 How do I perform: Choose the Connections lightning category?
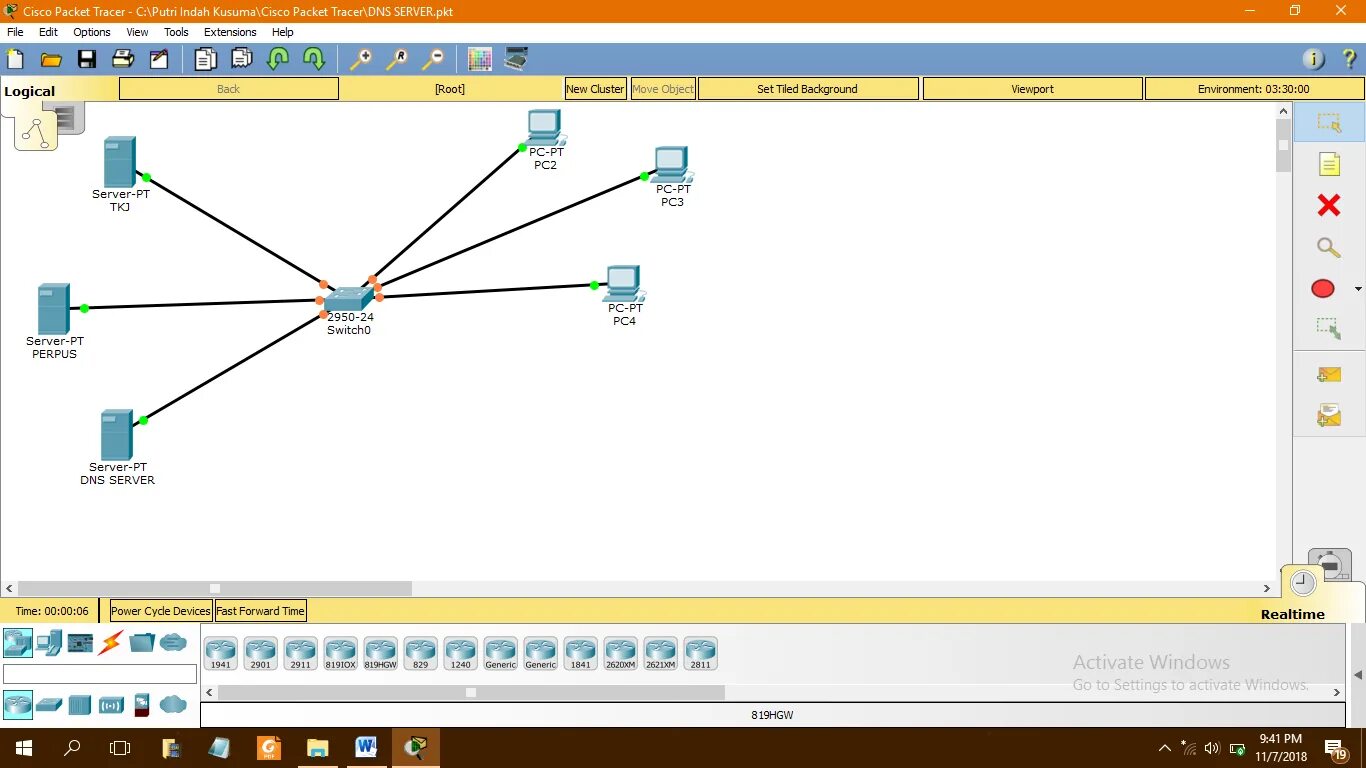point(111,642)
